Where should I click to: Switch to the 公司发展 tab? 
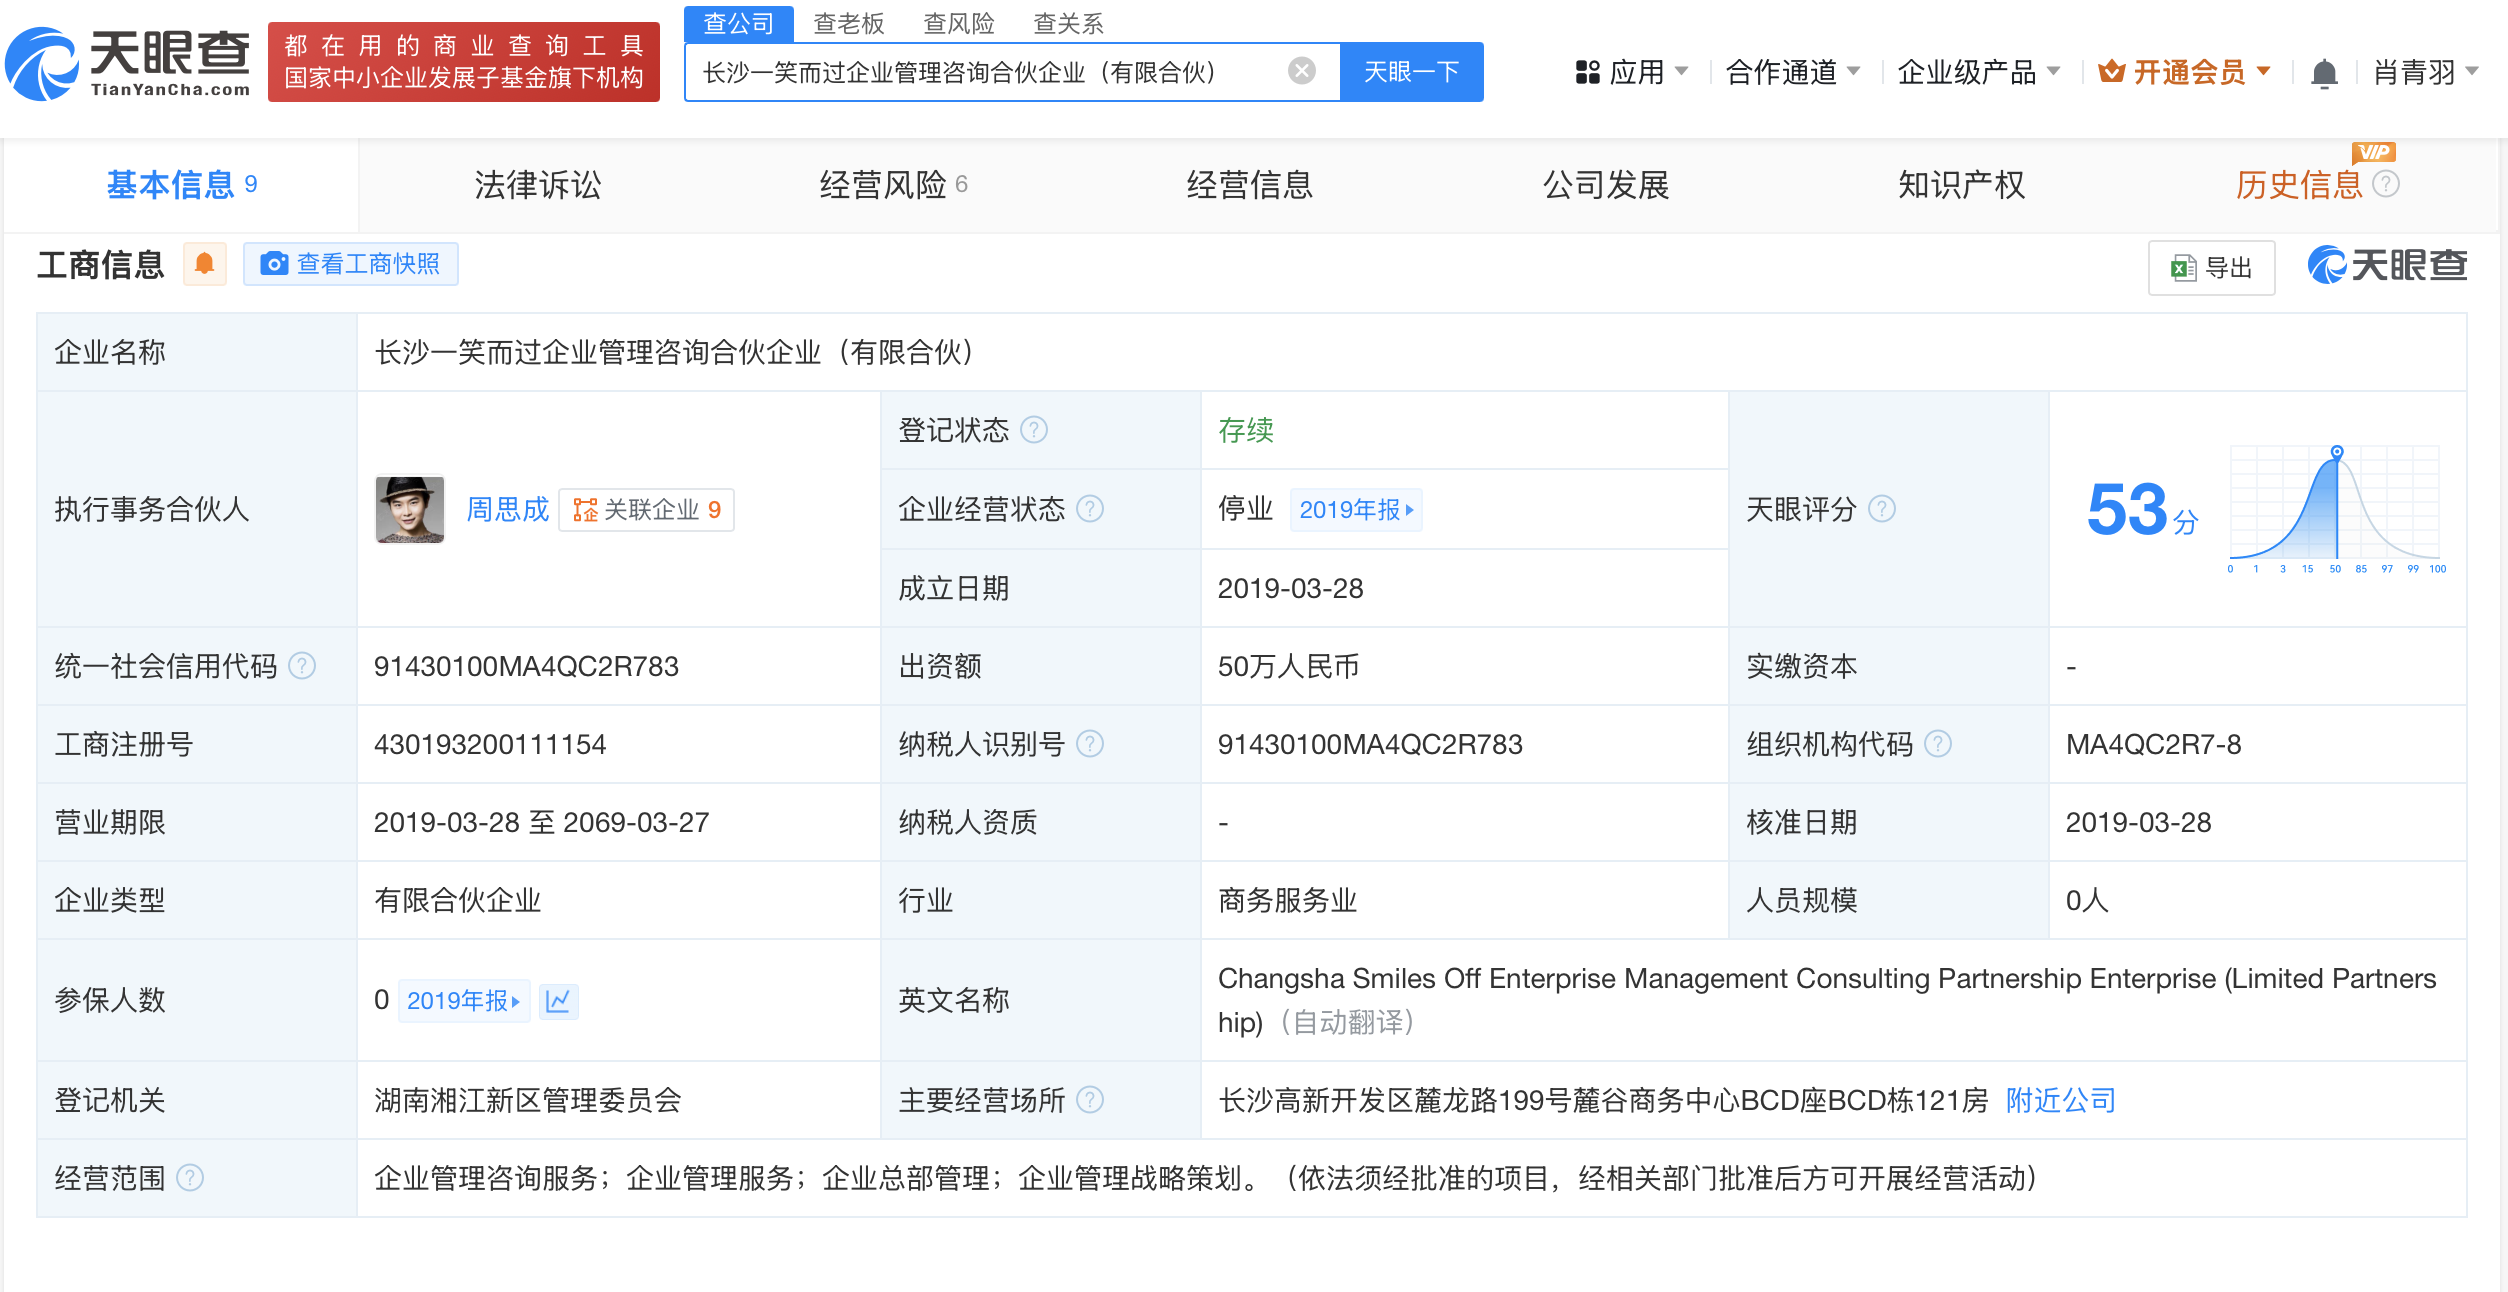point(1605,185)
